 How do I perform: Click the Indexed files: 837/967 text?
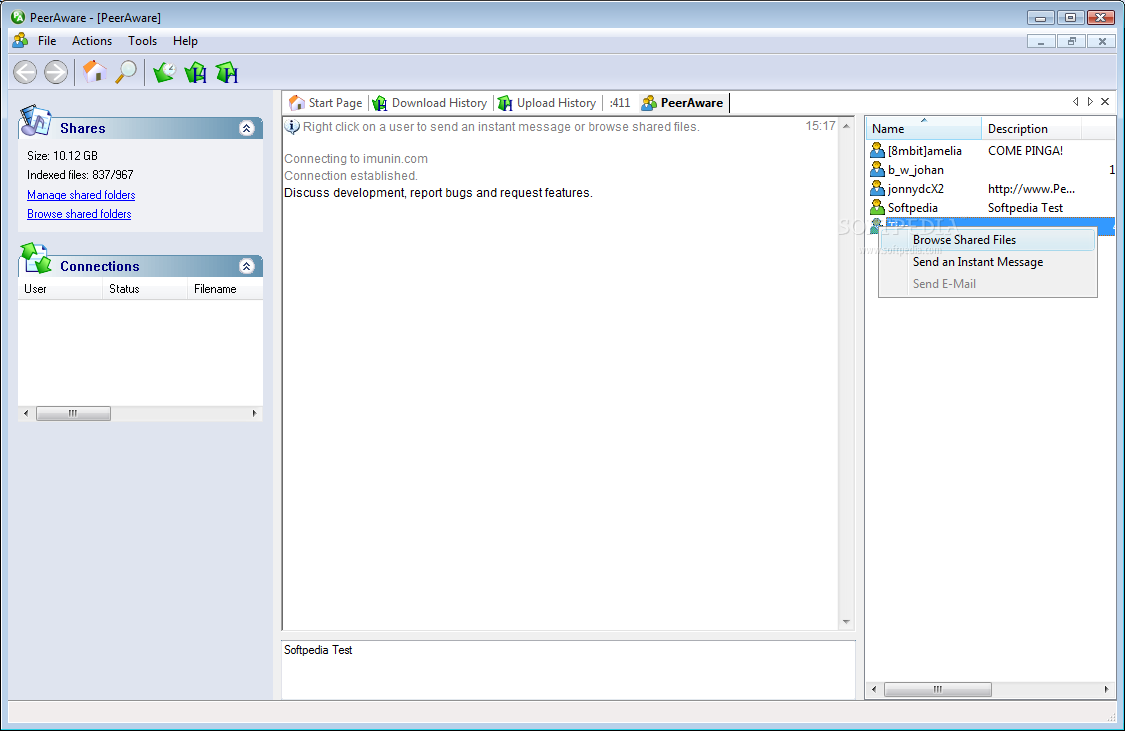(x=80, y=175)
